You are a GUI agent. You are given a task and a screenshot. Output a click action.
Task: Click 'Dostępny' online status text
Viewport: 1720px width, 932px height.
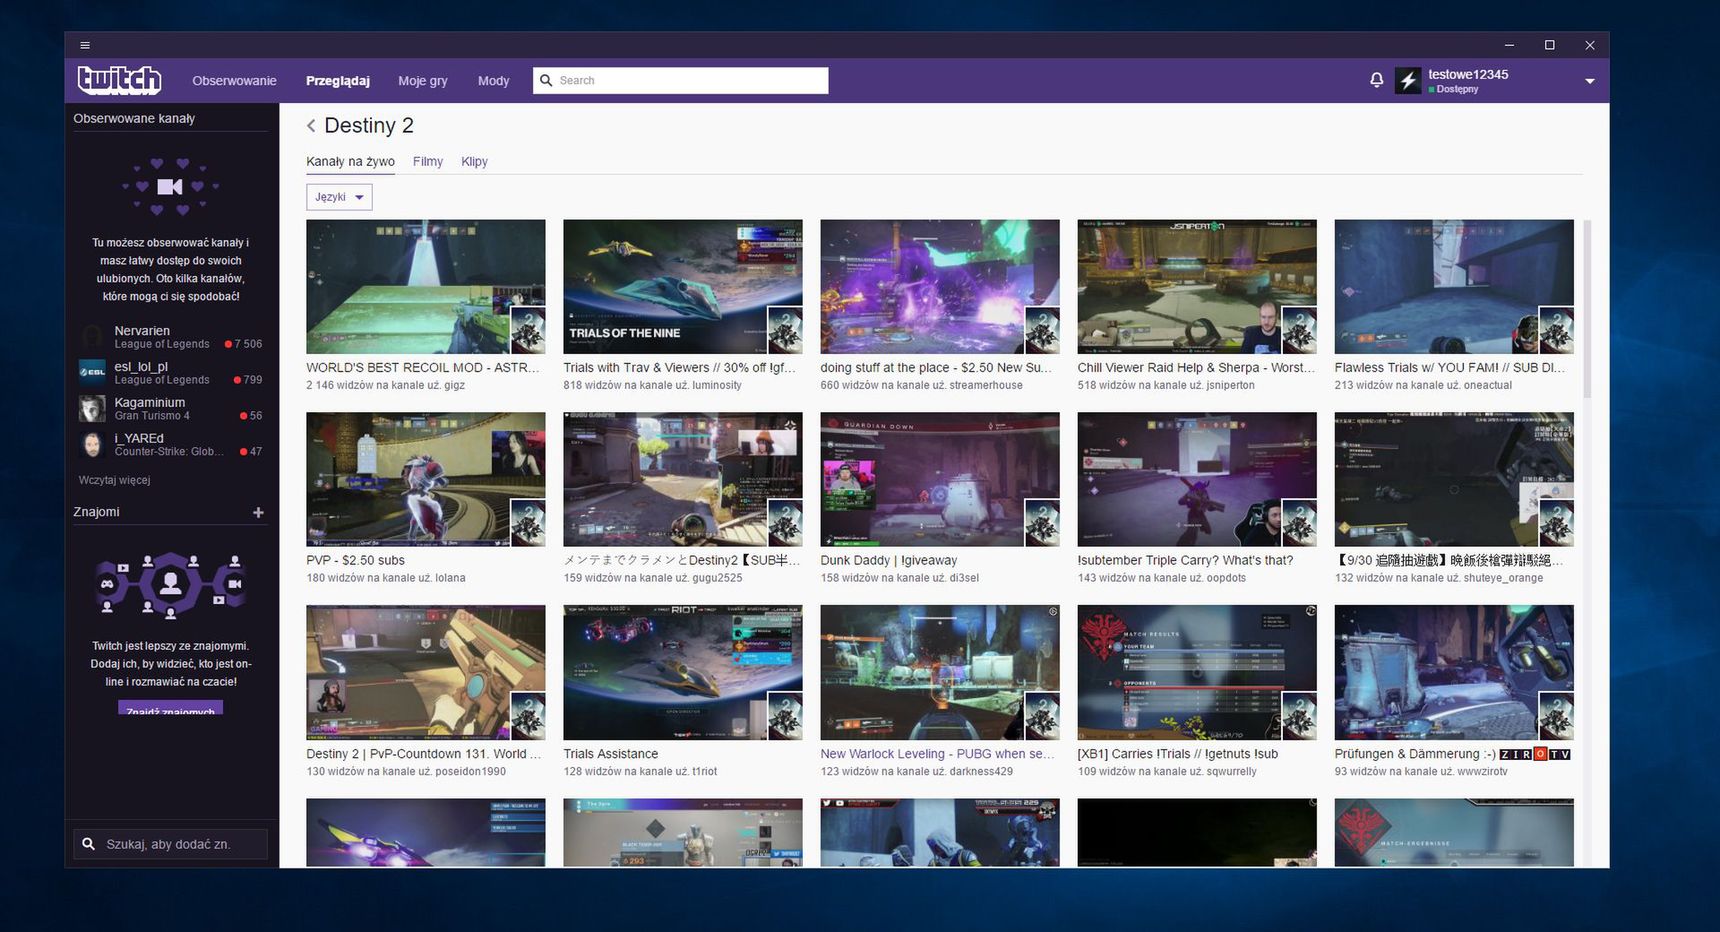(1457, 90)
